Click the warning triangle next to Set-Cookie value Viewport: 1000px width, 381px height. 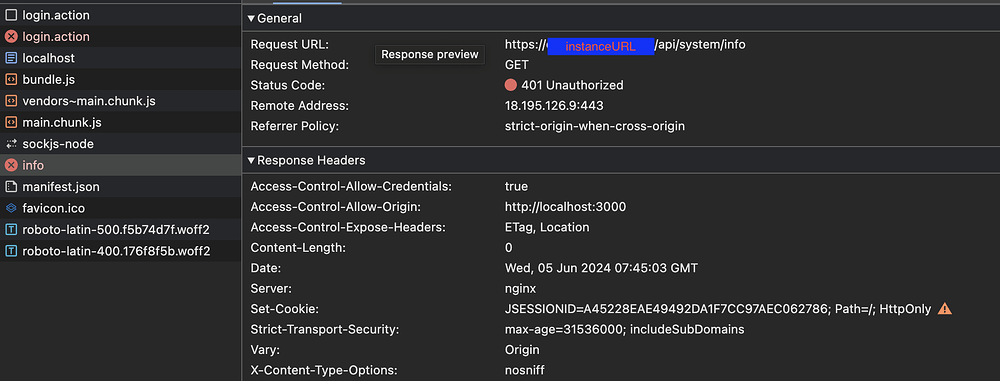pos(945,309)
